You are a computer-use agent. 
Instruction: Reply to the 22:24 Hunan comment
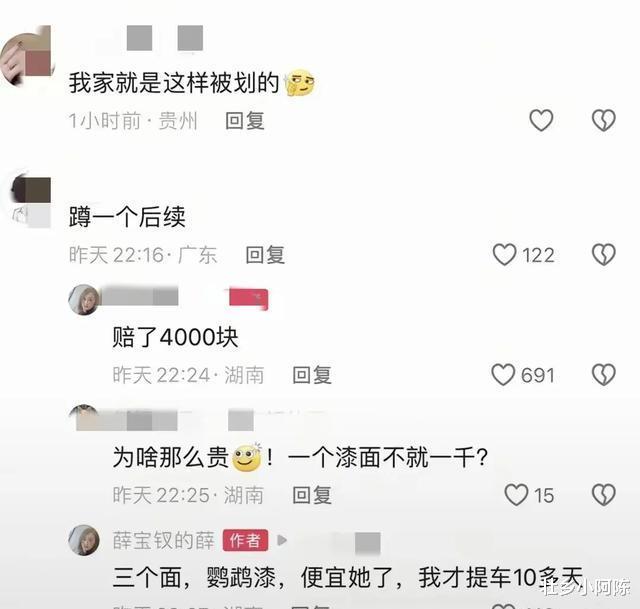[x=312, y=375]
